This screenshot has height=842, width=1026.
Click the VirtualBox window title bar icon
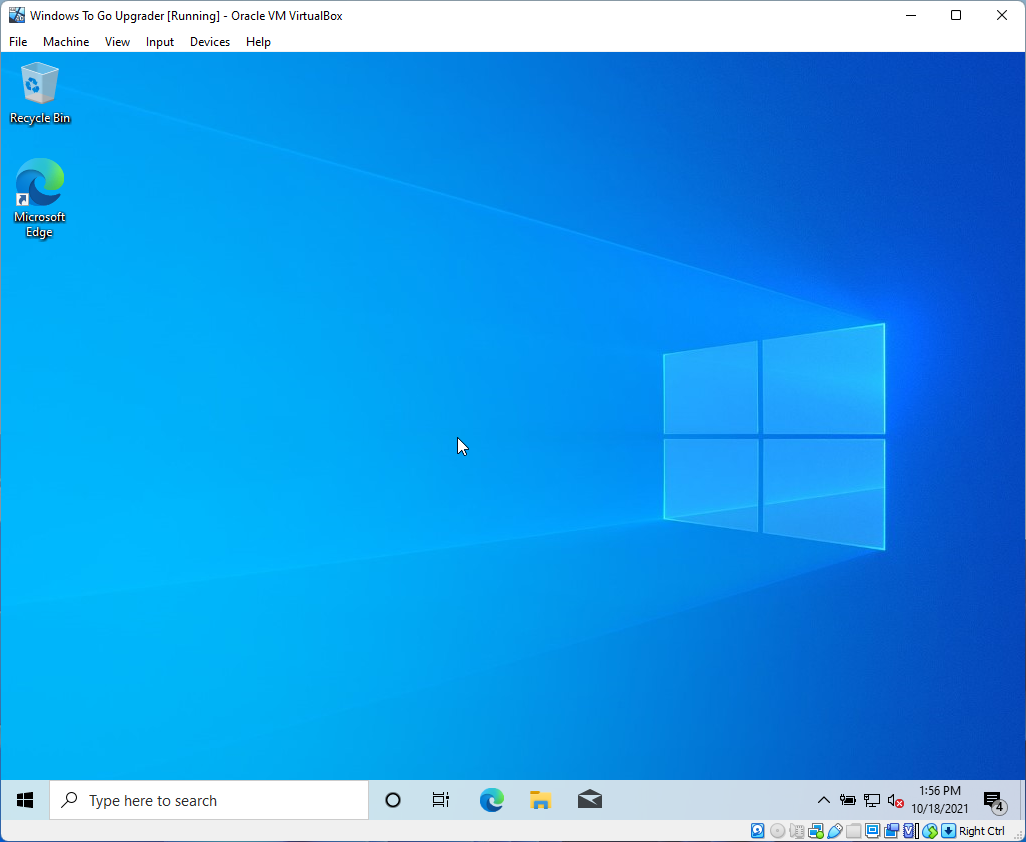16,15
